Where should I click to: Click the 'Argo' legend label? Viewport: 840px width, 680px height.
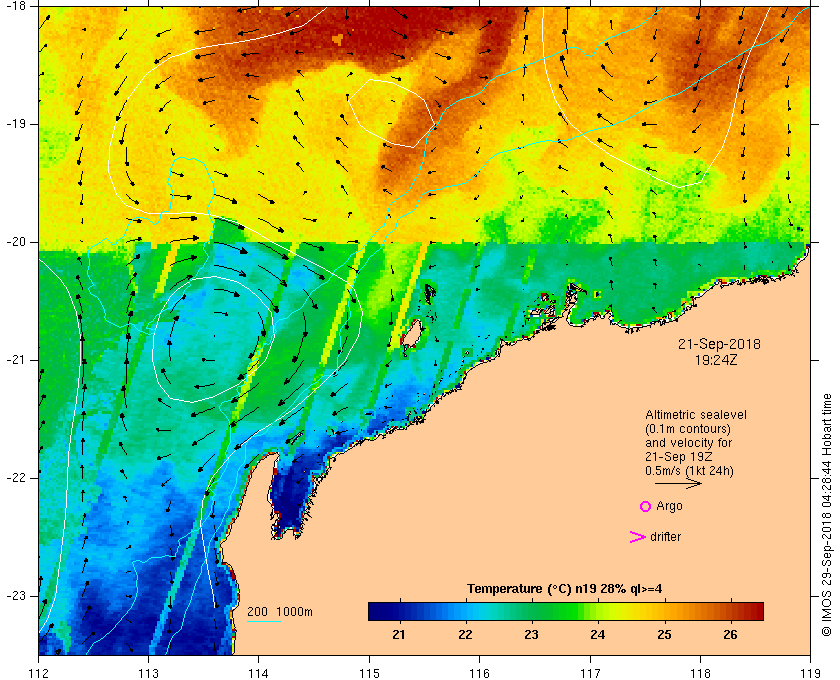tap(669, 506)
